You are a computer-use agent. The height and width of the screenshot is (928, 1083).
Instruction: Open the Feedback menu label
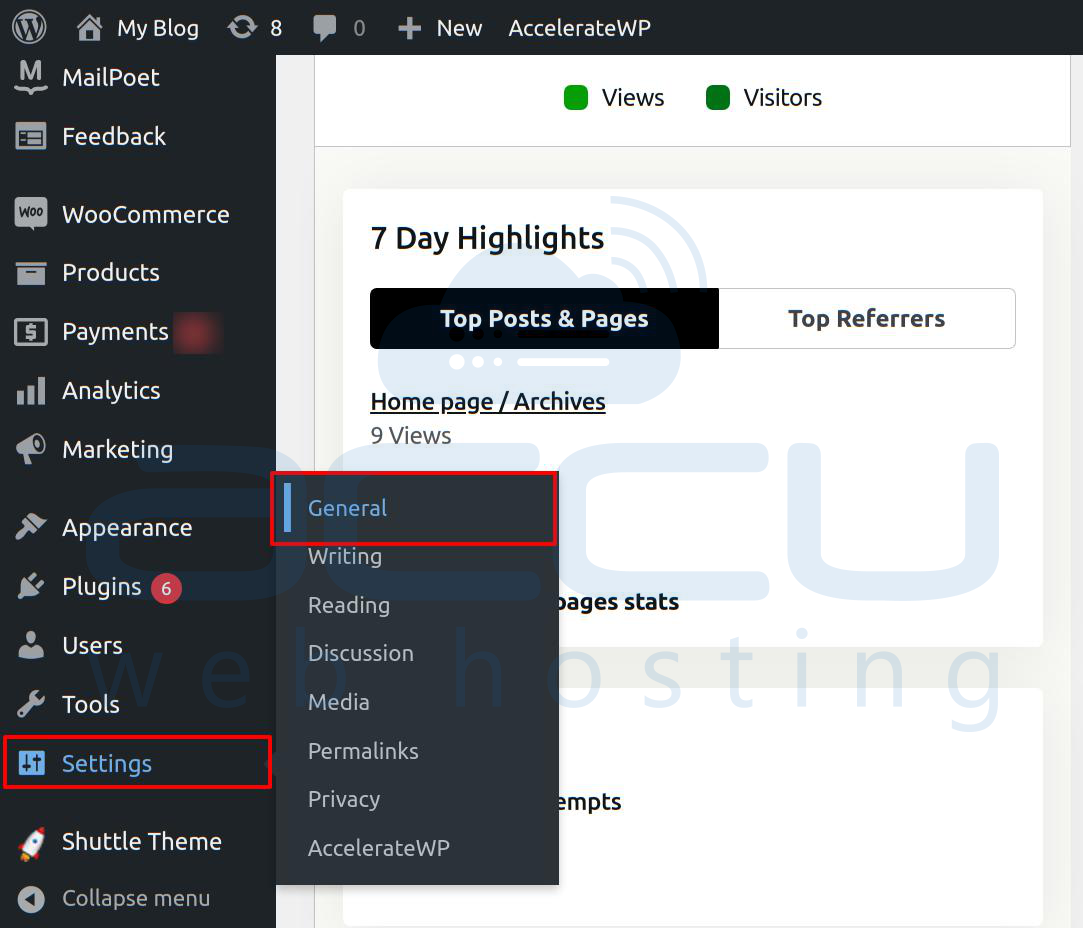pos(114,137)
